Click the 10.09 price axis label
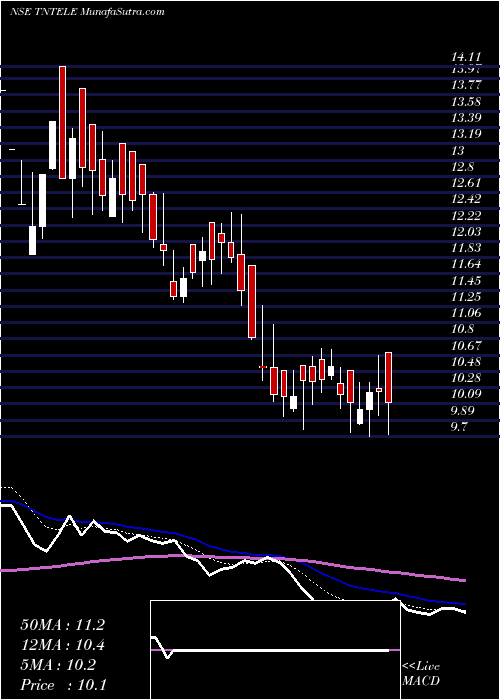The height and width of the screenshot is (700, 500). (x=466, y=395)
